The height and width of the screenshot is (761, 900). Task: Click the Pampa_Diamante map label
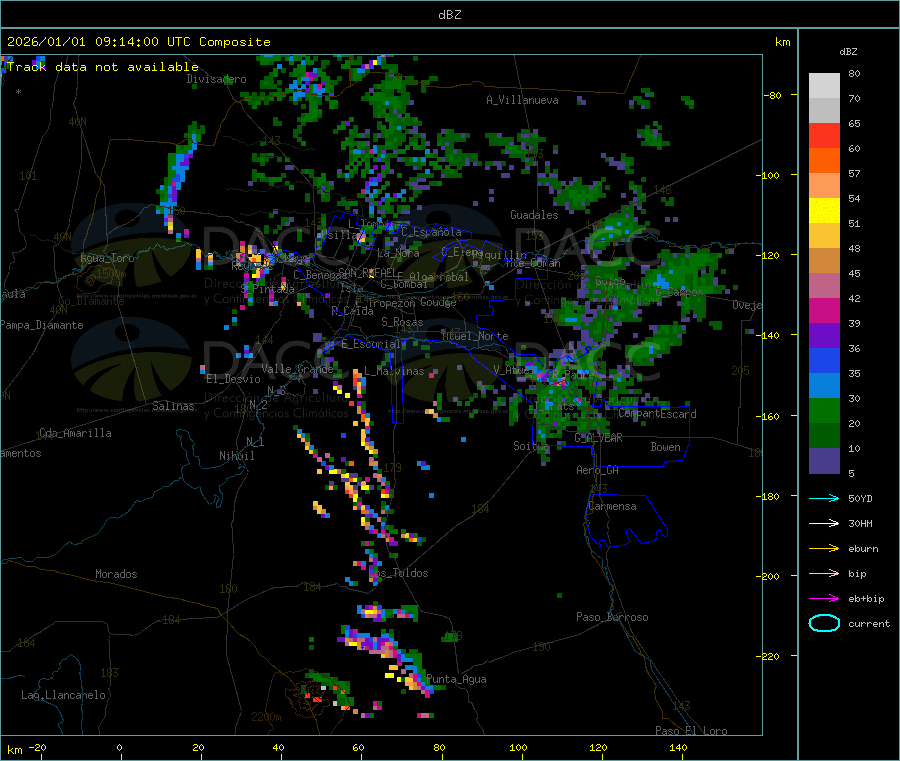41,325
